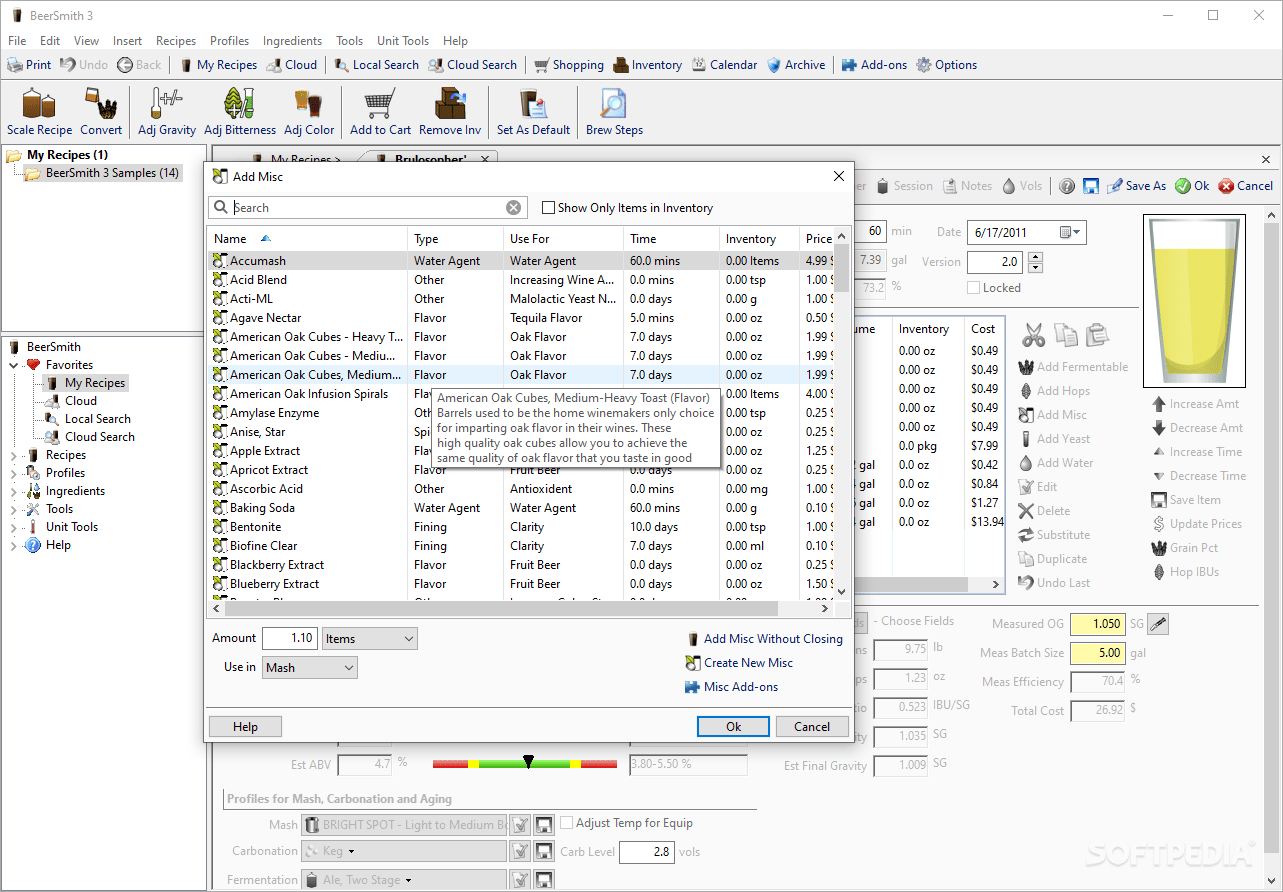
Task: Check Adjust Temp for Equip
Action: [567, 823]
